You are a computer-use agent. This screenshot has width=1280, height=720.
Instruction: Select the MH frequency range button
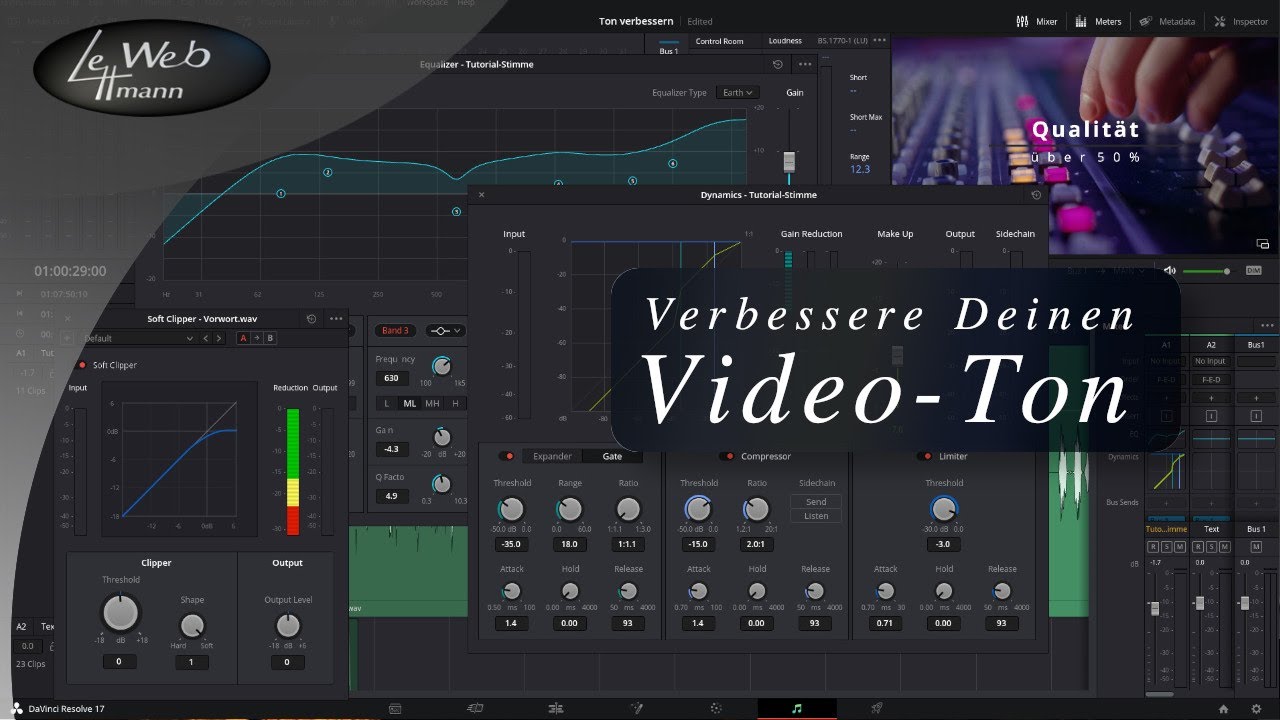pos(432,403)
